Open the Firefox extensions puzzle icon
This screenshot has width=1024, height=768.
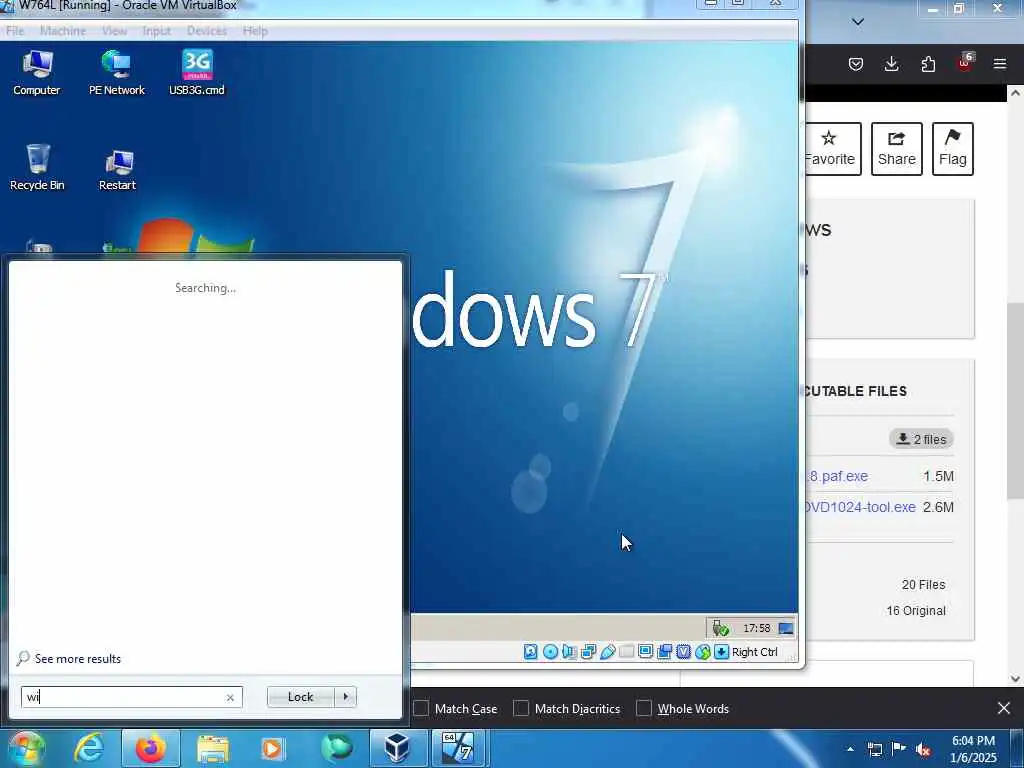click(x=928, y=63)
